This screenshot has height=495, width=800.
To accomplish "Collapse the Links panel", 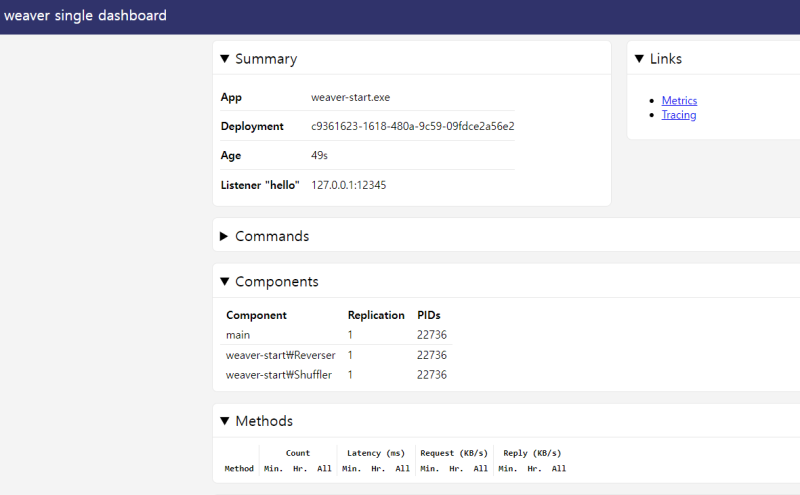I will point(658,59).
